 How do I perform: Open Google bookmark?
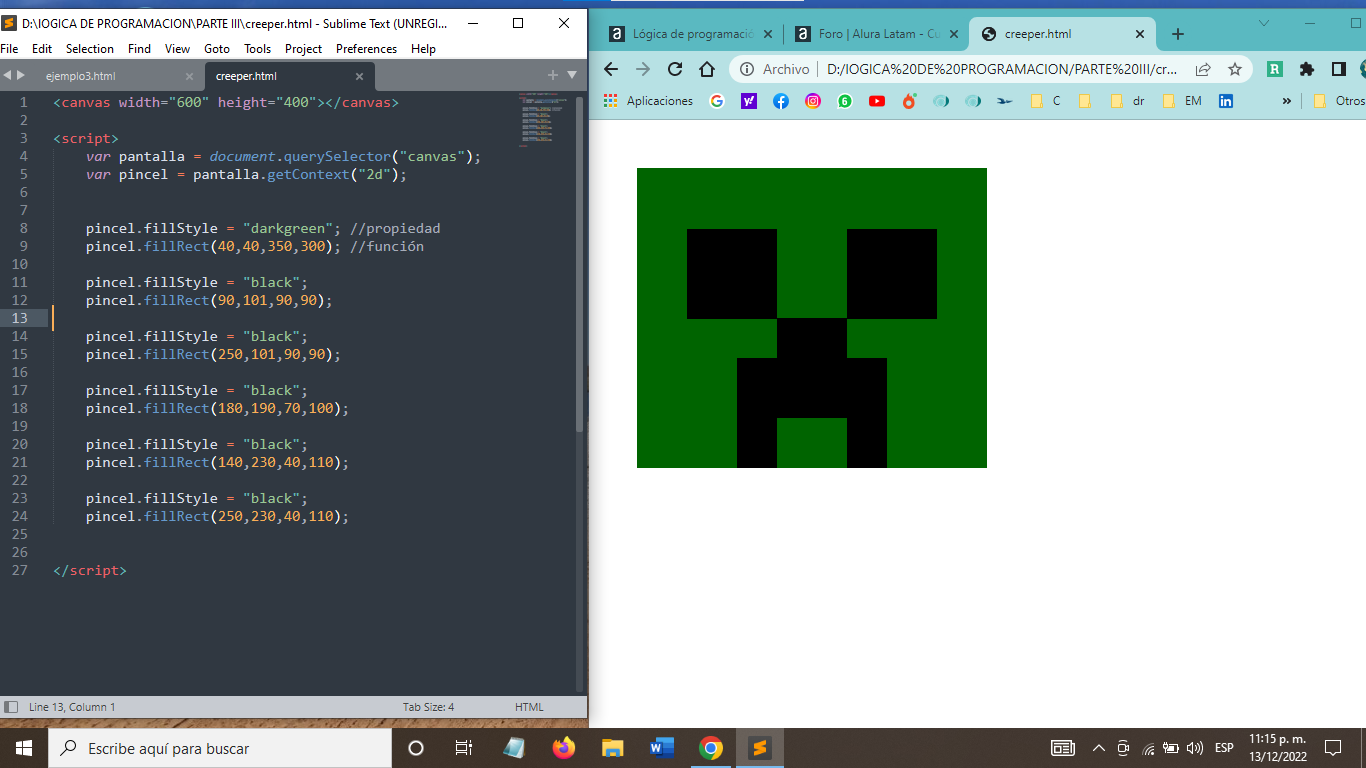click(717, 101)
